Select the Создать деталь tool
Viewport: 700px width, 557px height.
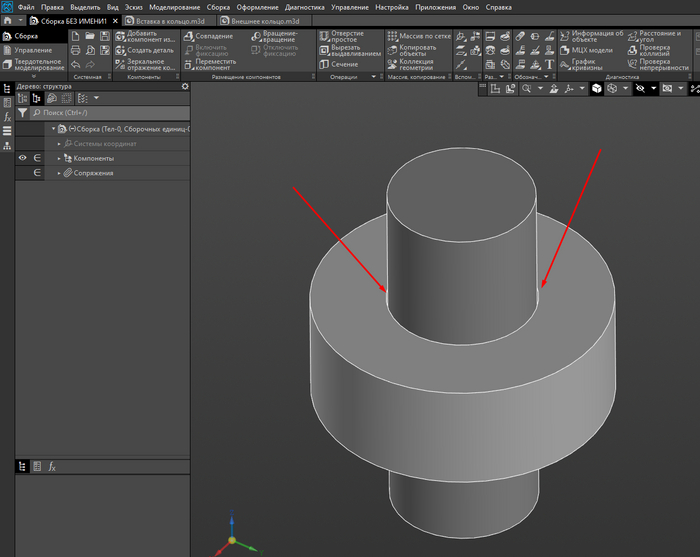click(145, 50)
